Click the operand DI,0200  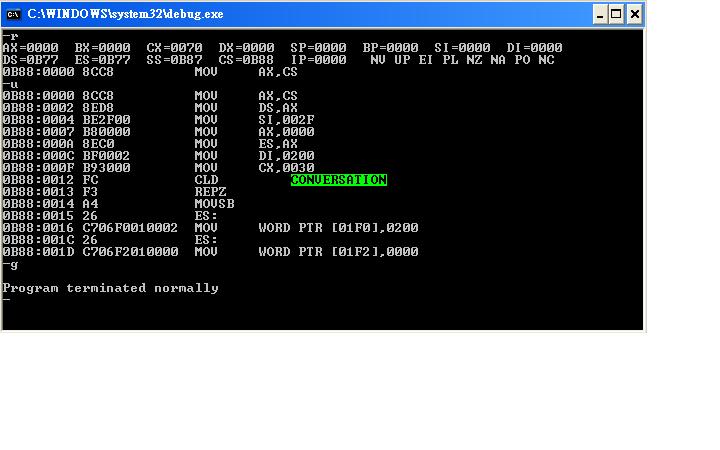point(287,156)
